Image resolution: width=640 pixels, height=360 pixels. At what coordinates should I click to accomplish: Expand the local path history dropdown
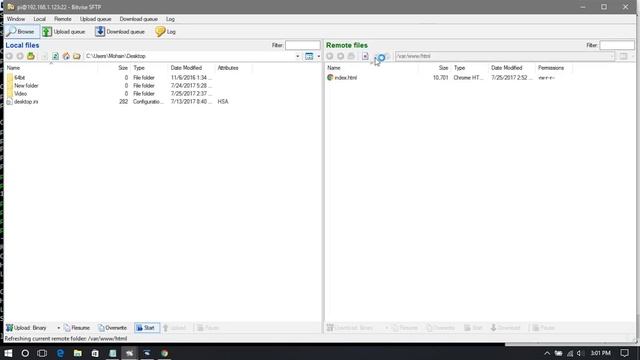tap(298, 56)
